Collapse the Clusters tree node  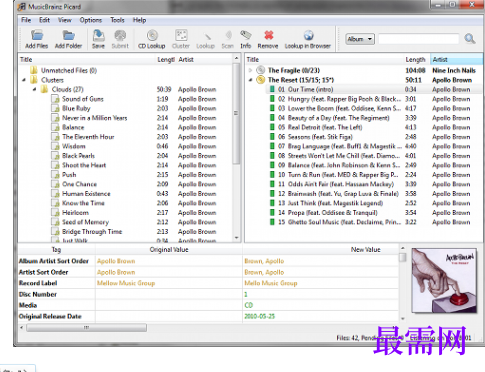click(x=24, y=80)
